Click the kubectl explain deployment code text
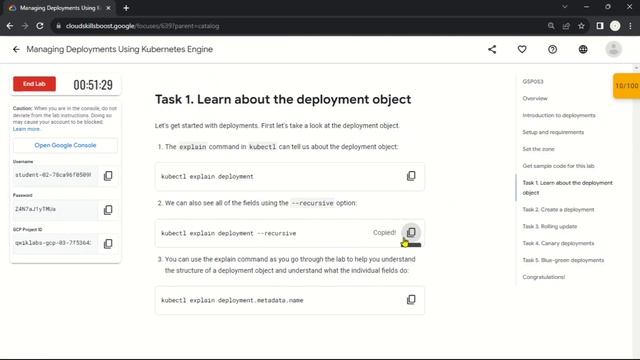The image size is (640, 360). click(x=207, y=176)
